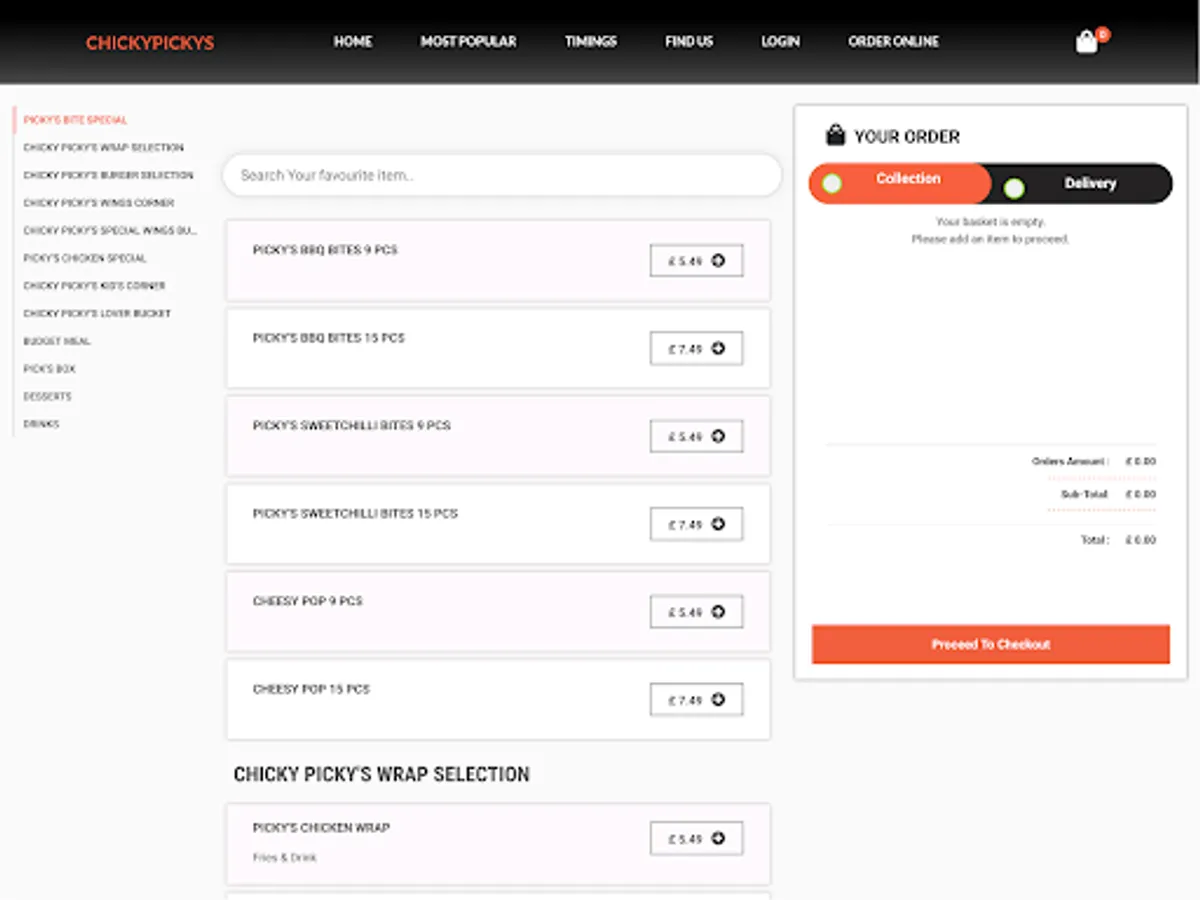Navigate to the TIMINGS page
Screen dimensions: 1200x900
tap(590, 41)
